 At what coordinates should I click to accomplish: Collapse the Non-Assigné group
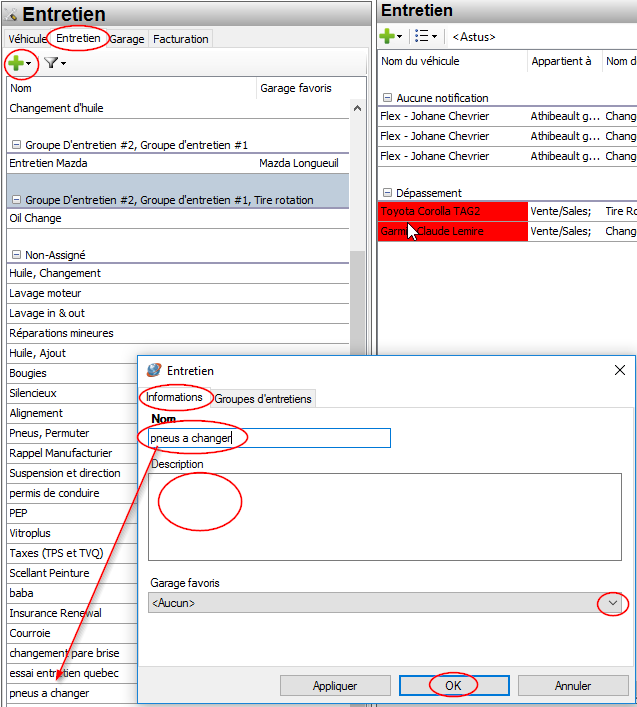[15, 255]
